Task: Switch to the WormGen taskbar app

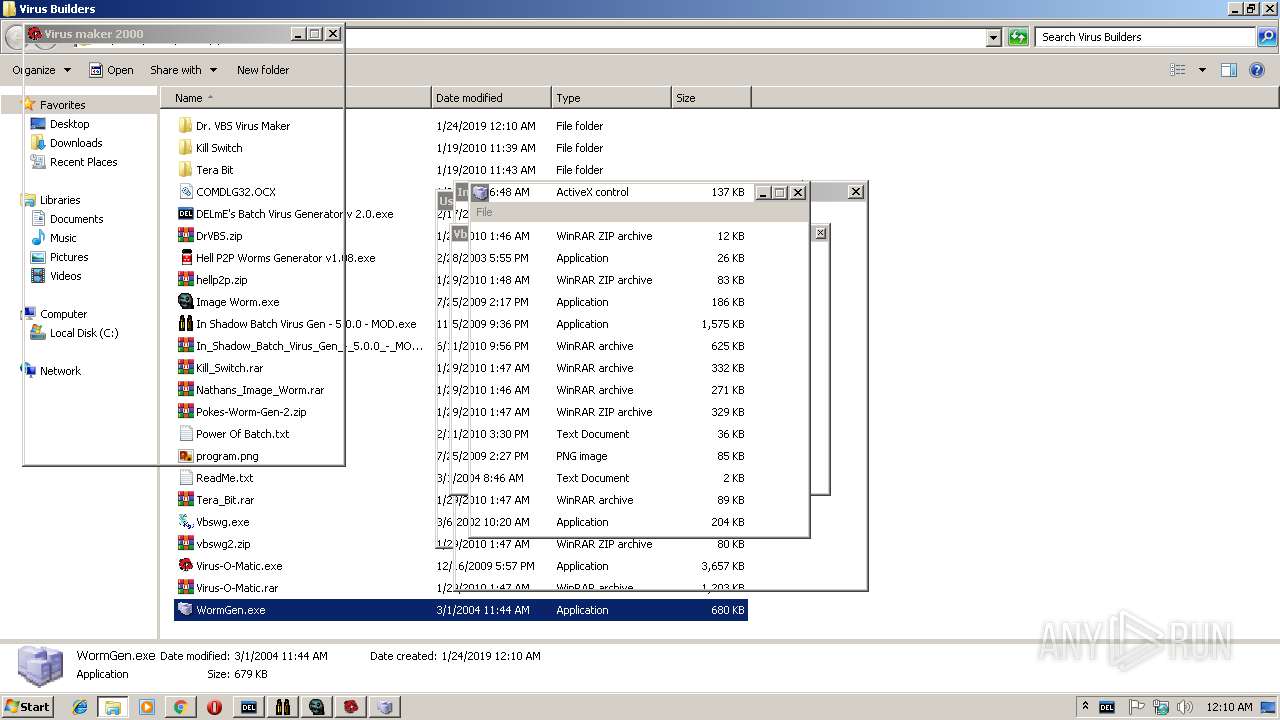Action: click(385, 707)
